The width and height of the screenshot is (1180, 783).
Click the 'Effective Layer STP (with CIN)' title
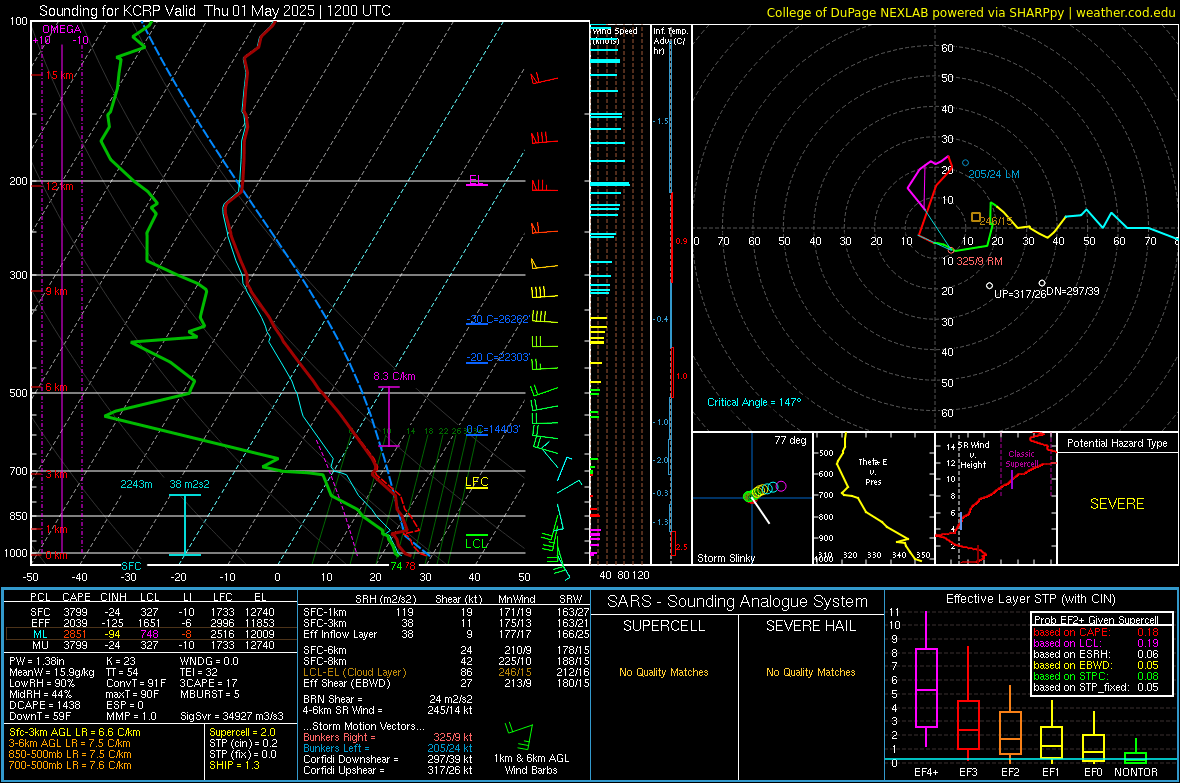click(1030, 599)
